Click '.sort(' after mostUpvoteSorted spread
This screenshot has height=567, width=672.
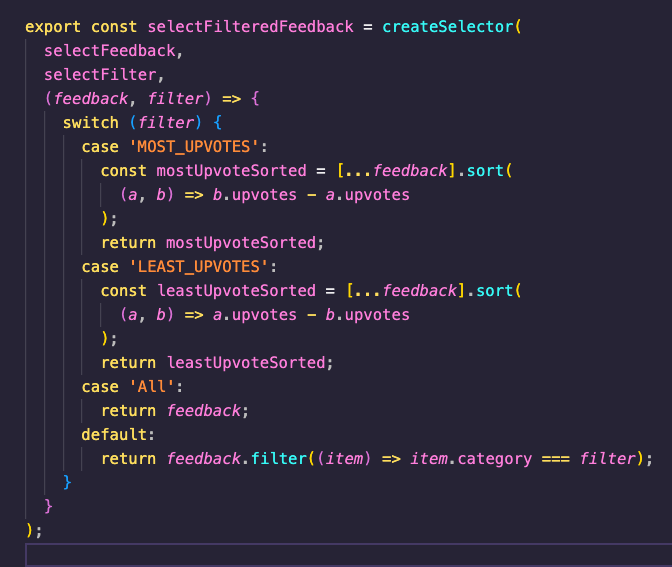(485, 171)
